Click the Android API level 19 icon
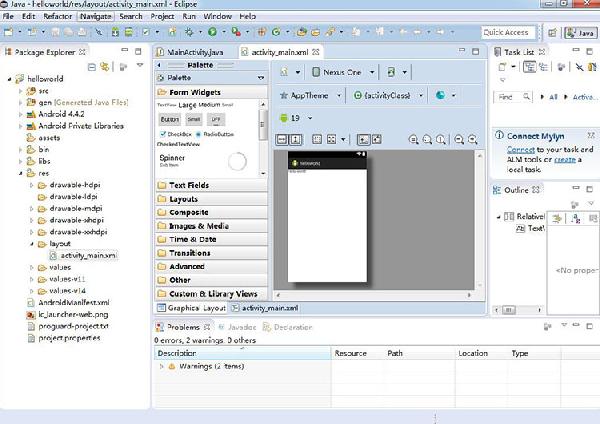Image resolution: width=600 pixels, height=424 pixels. click(x=284, y=118)
